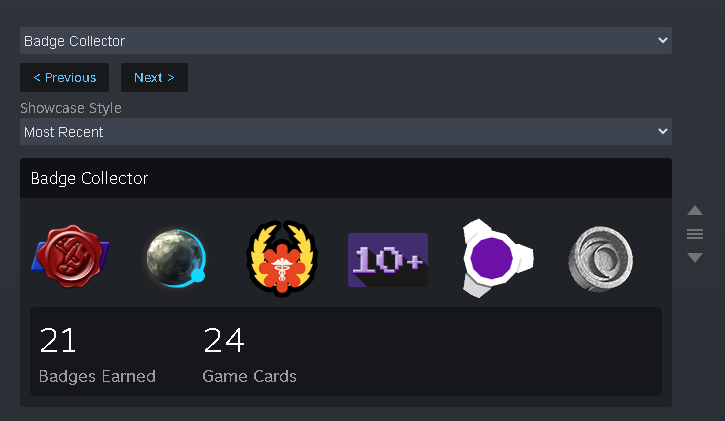Select the planet orbit badge icon

coord(176,258)
